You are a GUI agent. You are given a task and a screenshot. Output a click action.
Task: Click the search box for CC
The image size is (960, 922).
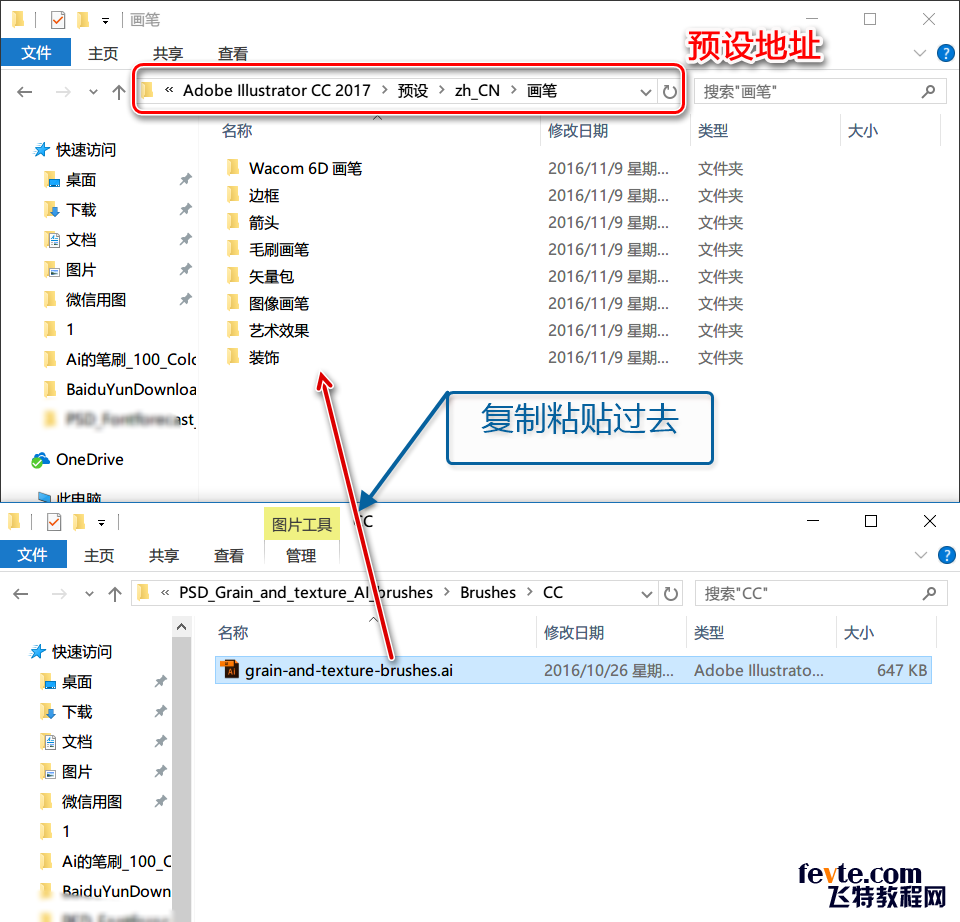(821, 593)
